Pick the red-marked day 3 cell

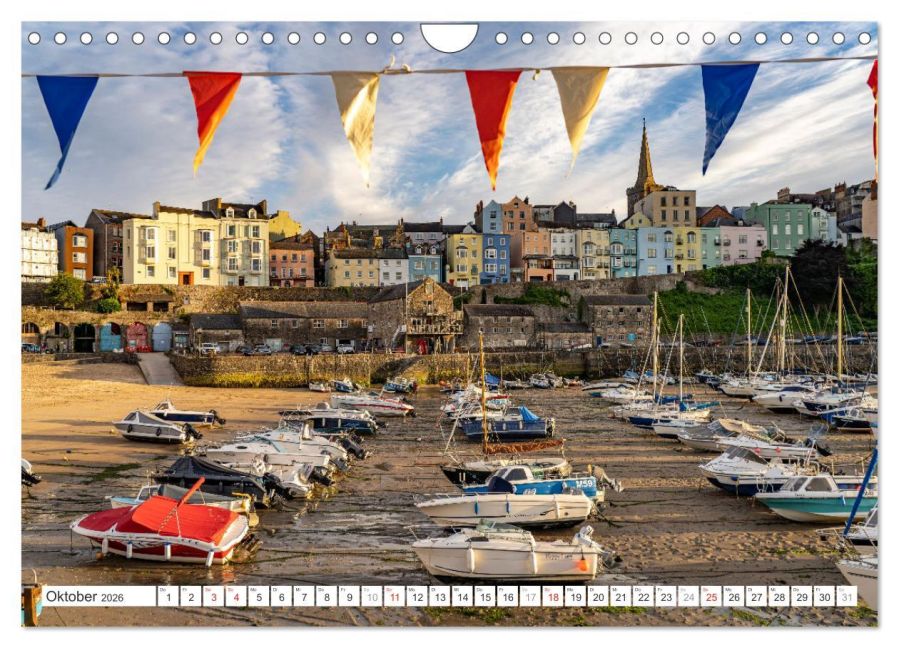pos(213,596)
